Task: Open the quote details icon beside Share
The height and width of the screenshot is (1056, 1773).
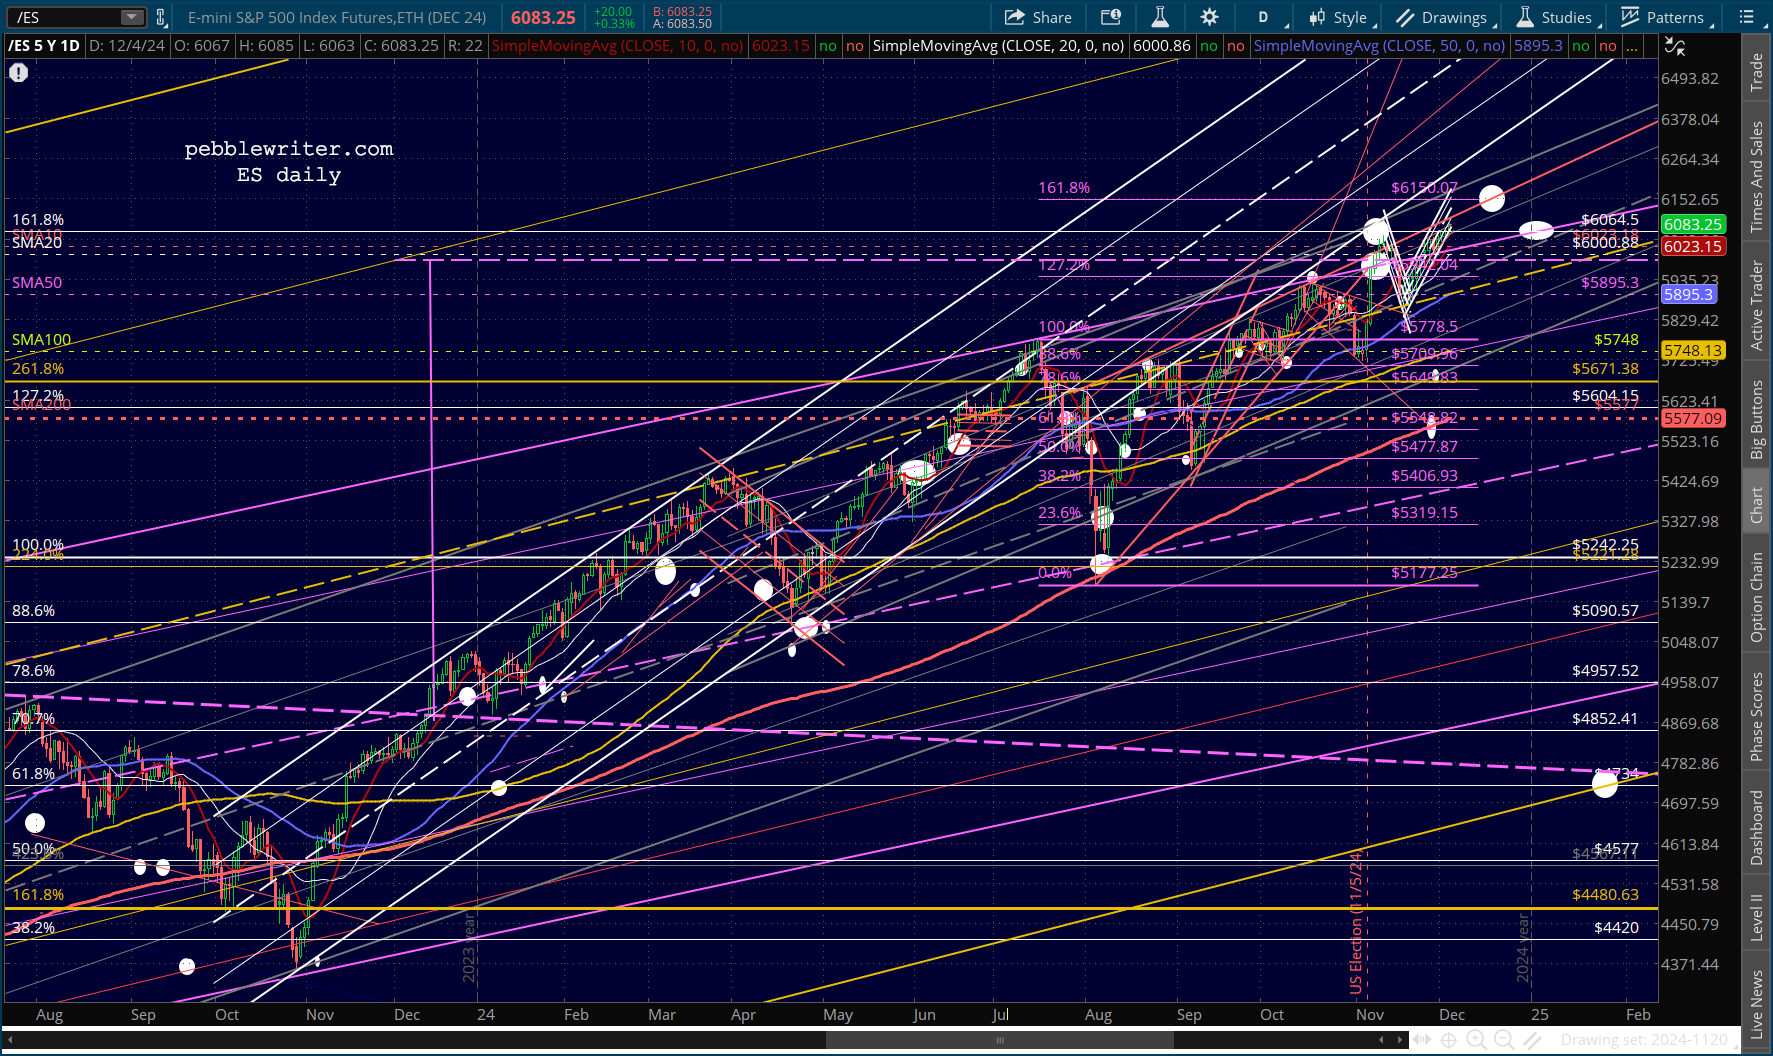Action: coord(1111,17)
